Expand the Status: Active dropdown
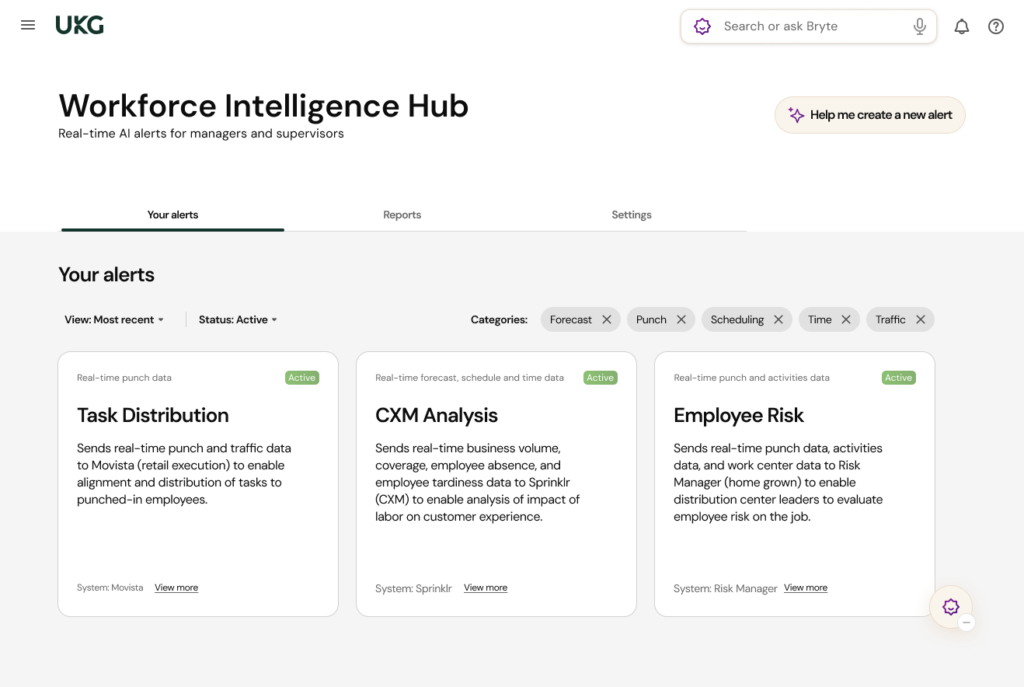The height and width of the screenshot is (687, 1024). 238,320
